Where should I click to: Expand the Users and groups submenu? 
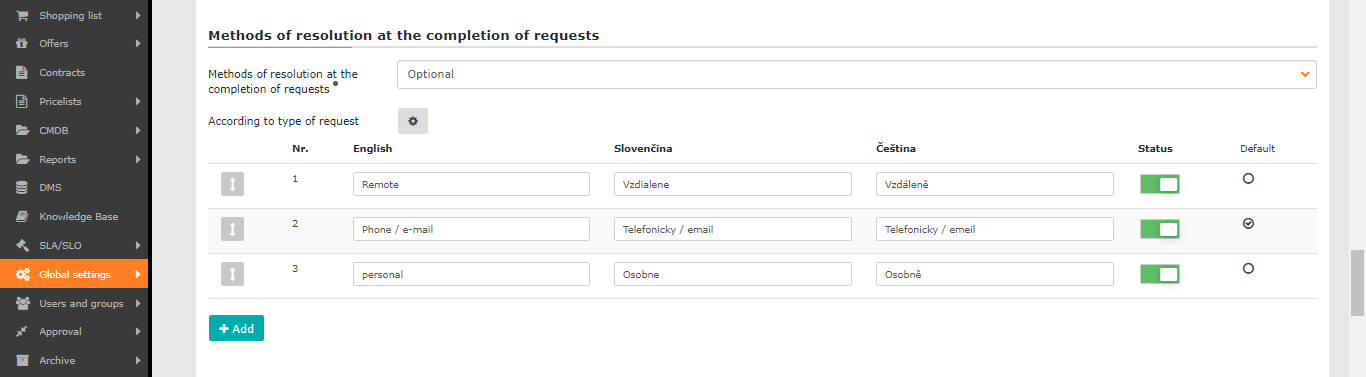pyautogui.click(x=138, y=303)
